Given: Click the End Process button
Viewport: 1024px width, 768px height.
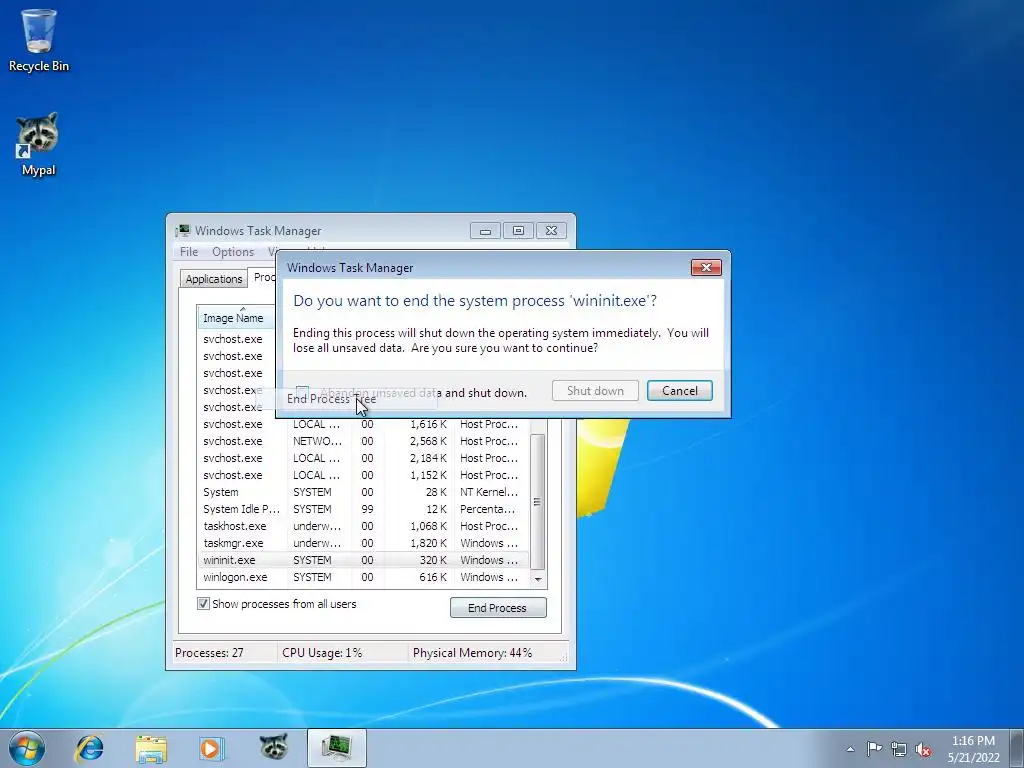Looking at the screenshot, I should [498, 607].
